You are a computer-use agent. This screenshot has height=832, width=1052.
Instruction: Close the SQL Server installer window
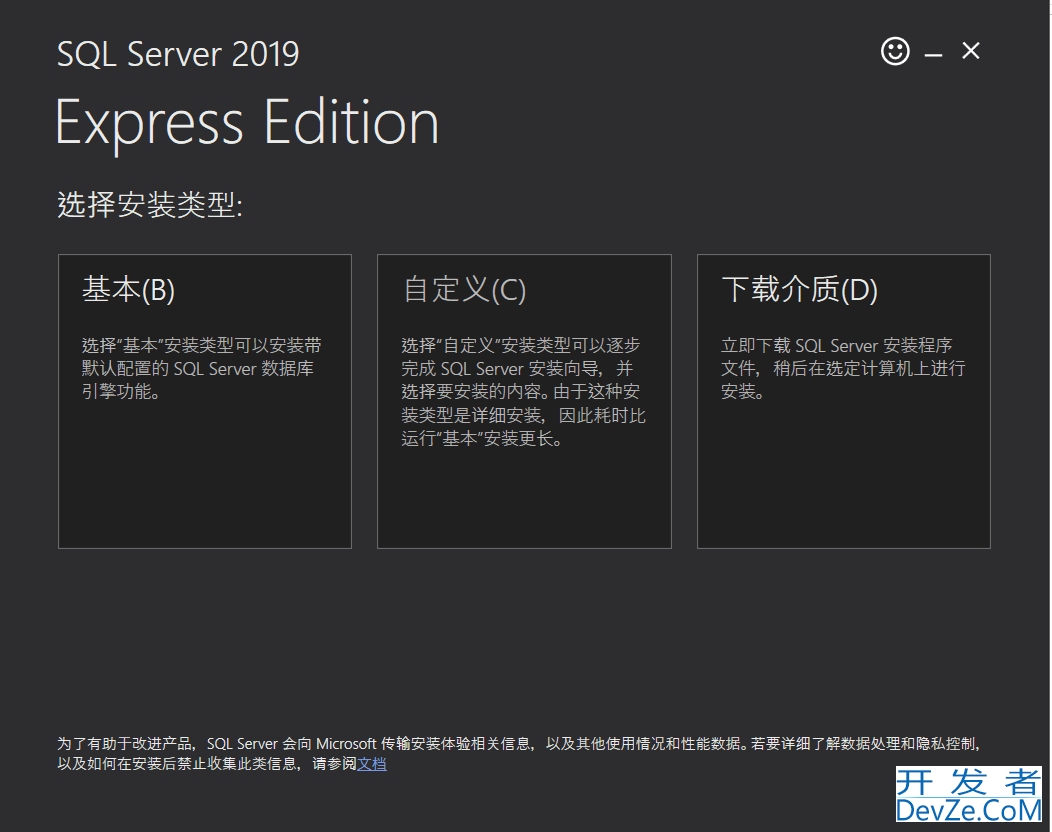click(971, 51)
